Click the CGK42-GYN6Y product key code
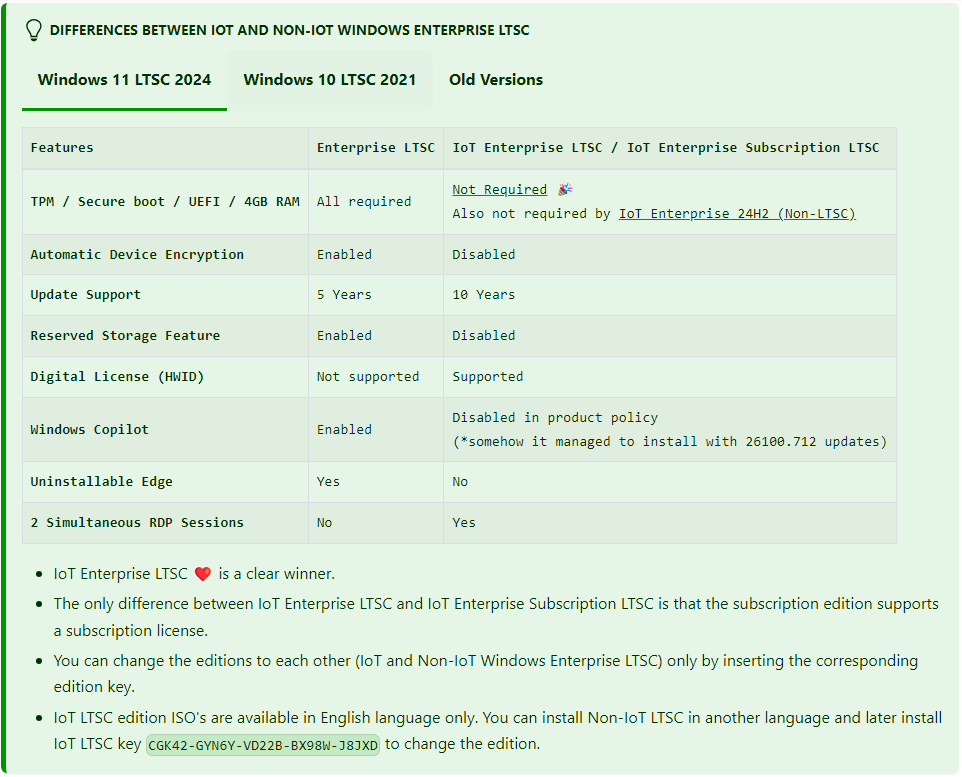The width and height of the screenshot is (962, 777). click(x=263, y=745)
